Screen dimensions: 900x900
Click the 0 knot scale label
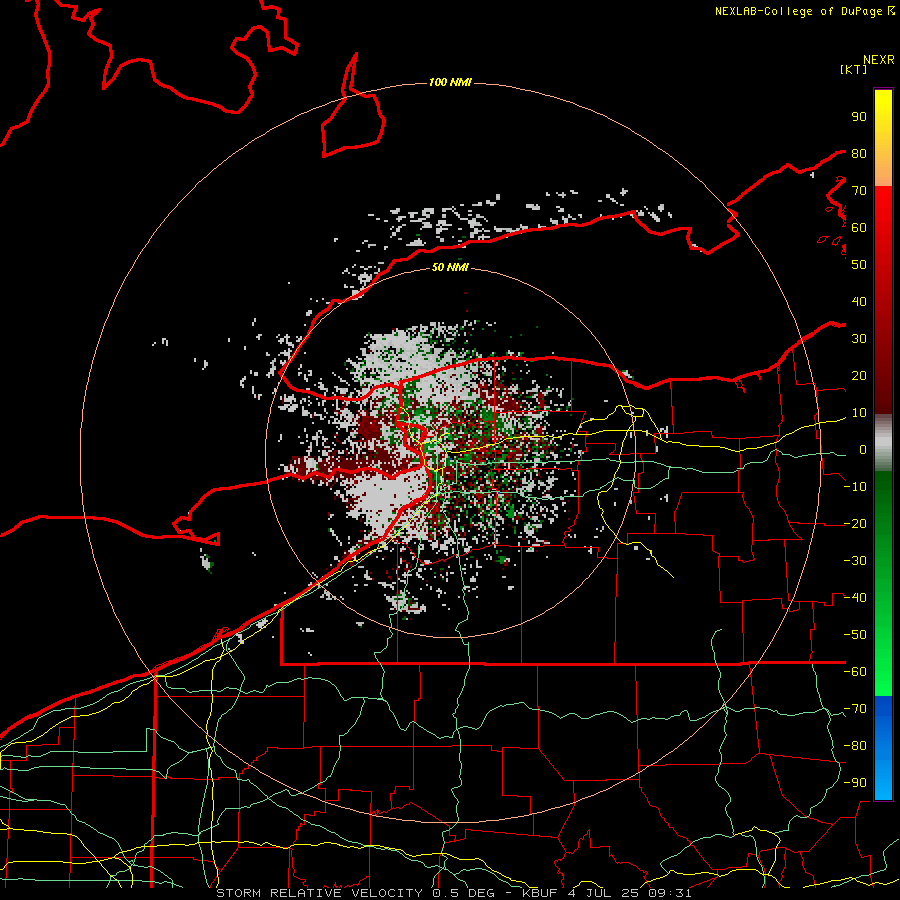[863, 450]
